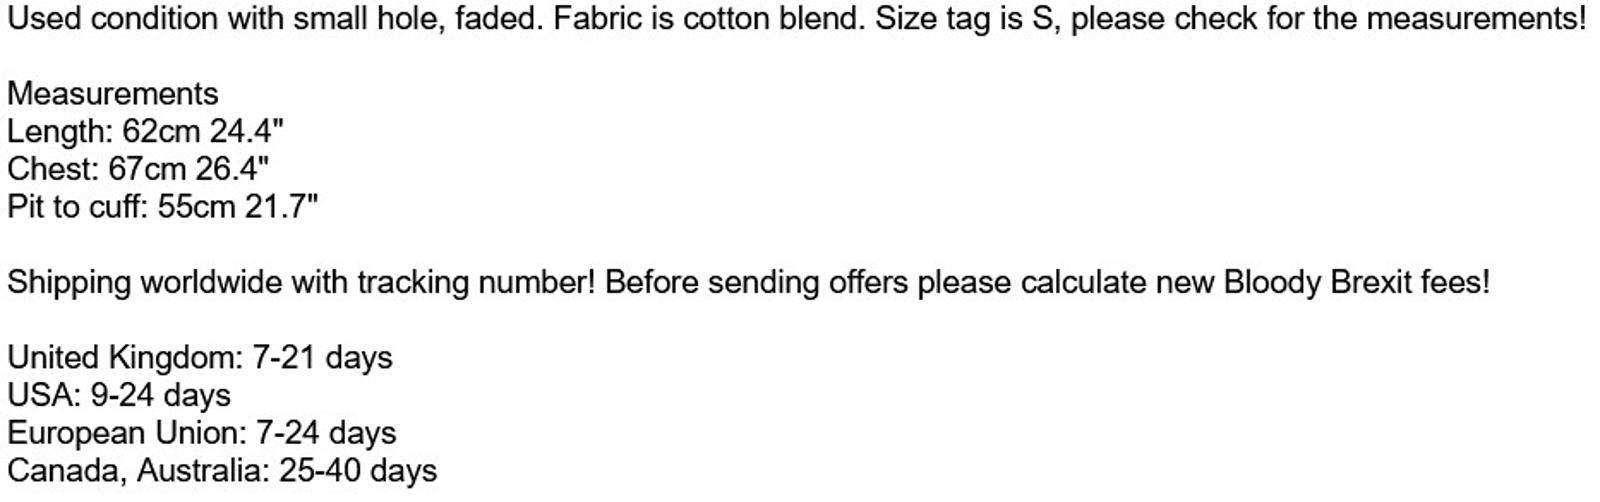Click the 'Bloody Brexit fees!' phrase
This screenshot has height=502, width=1600.
[1356, 282]
